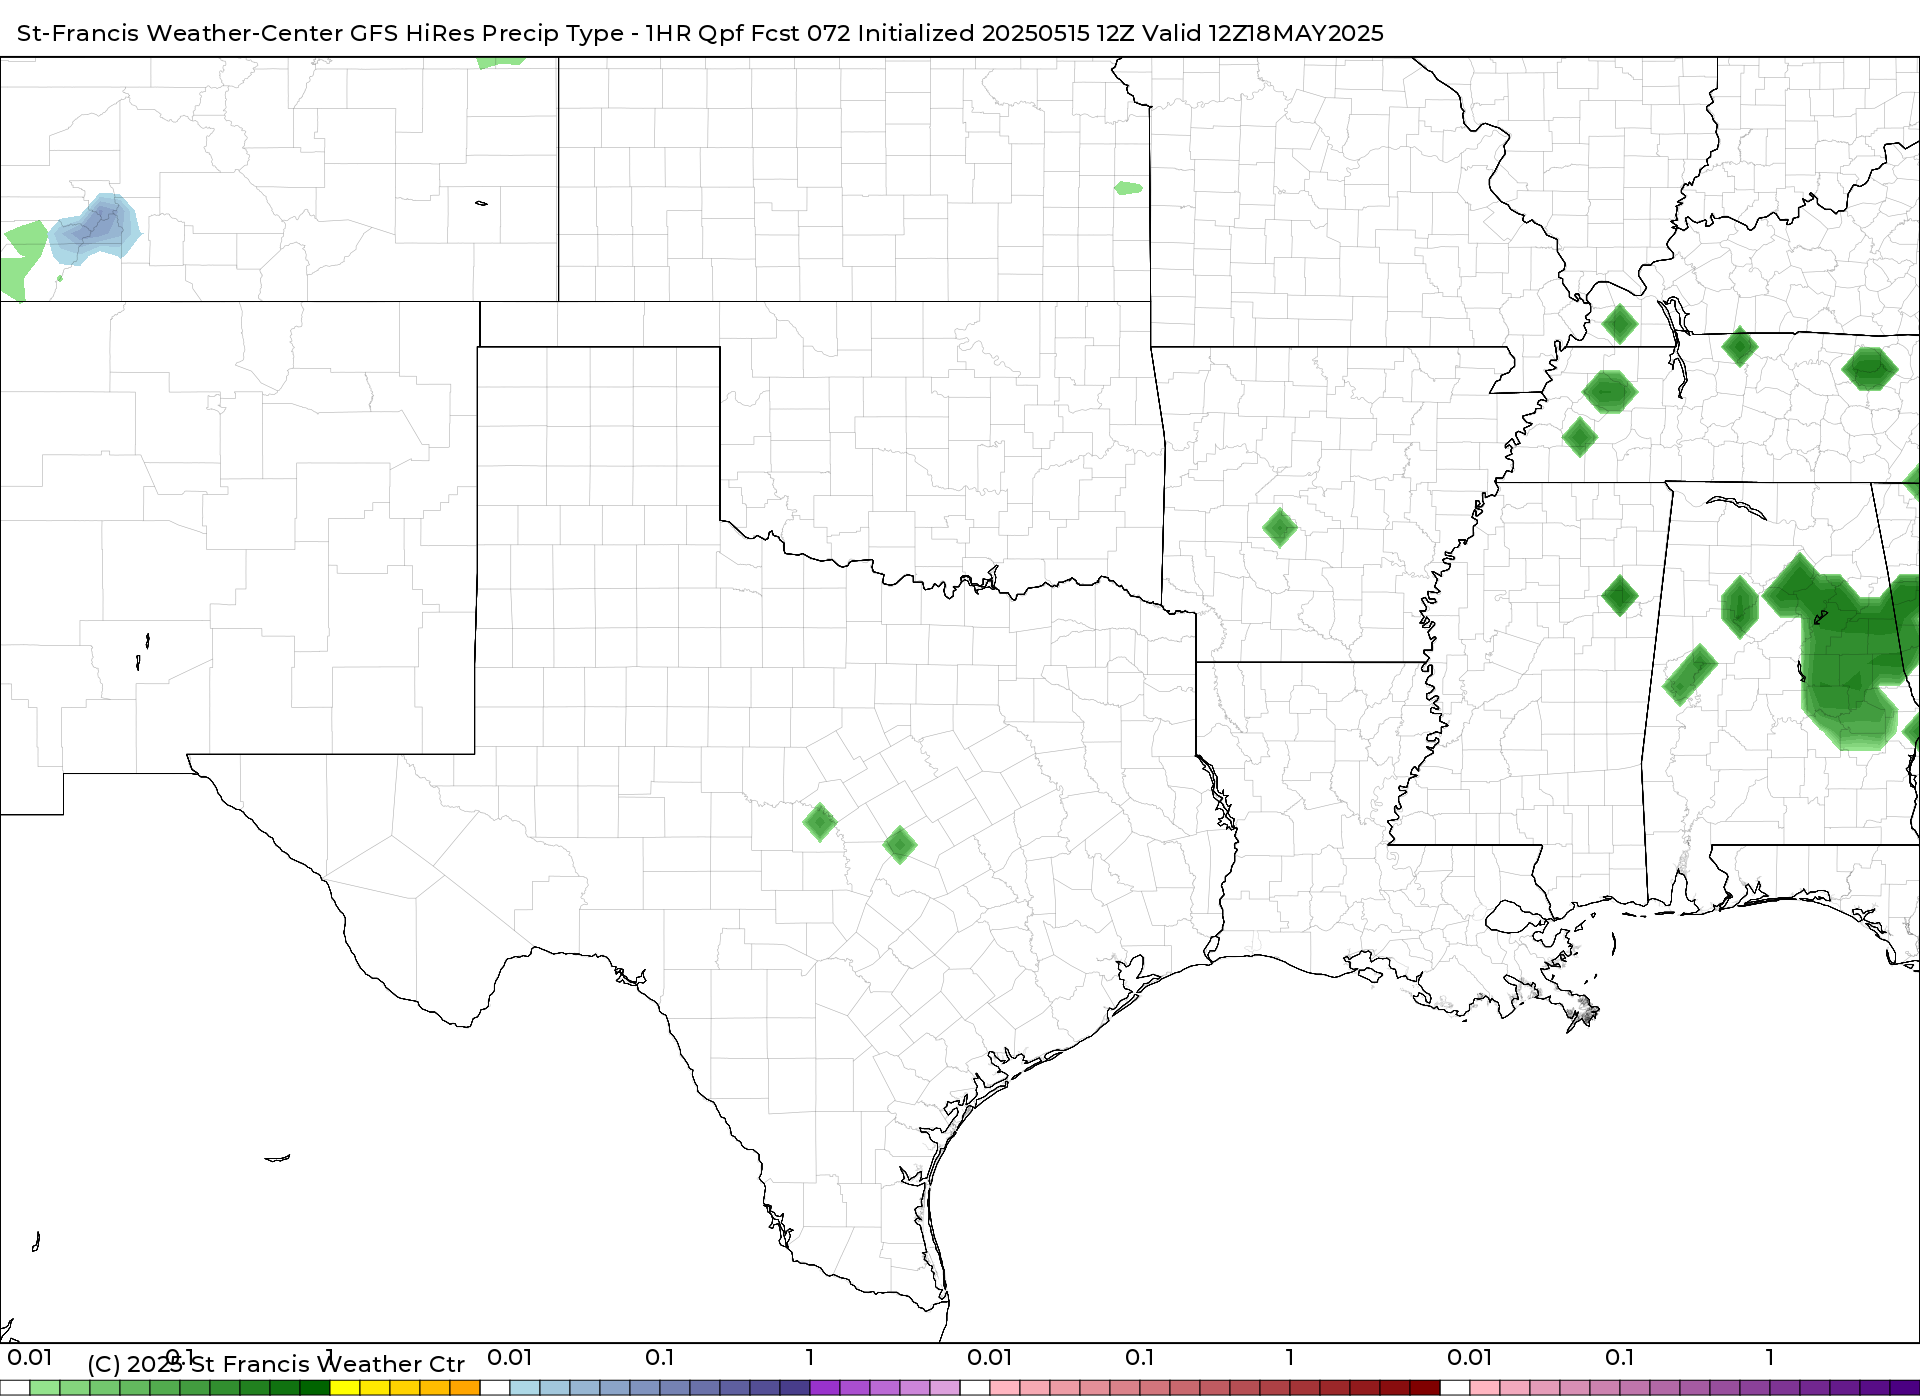The width and height of the screenshot is (1920, 1400).
Task: Select the lightest blue swatch in the color bar
Action: point(525,1388)
